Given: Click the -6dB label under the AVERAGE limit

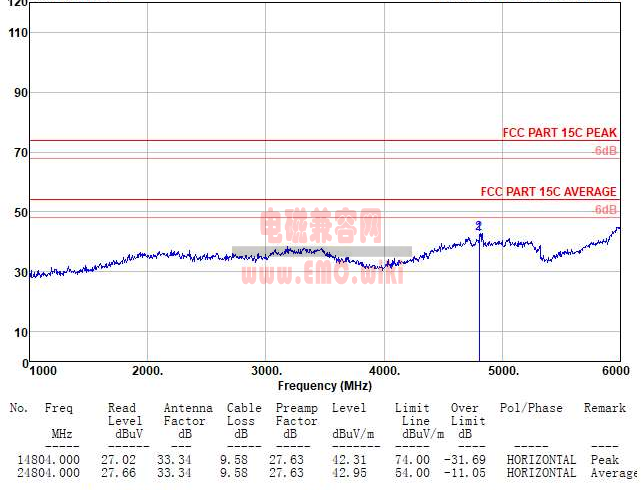Looking at the screenshot, I should coord(604,210).
